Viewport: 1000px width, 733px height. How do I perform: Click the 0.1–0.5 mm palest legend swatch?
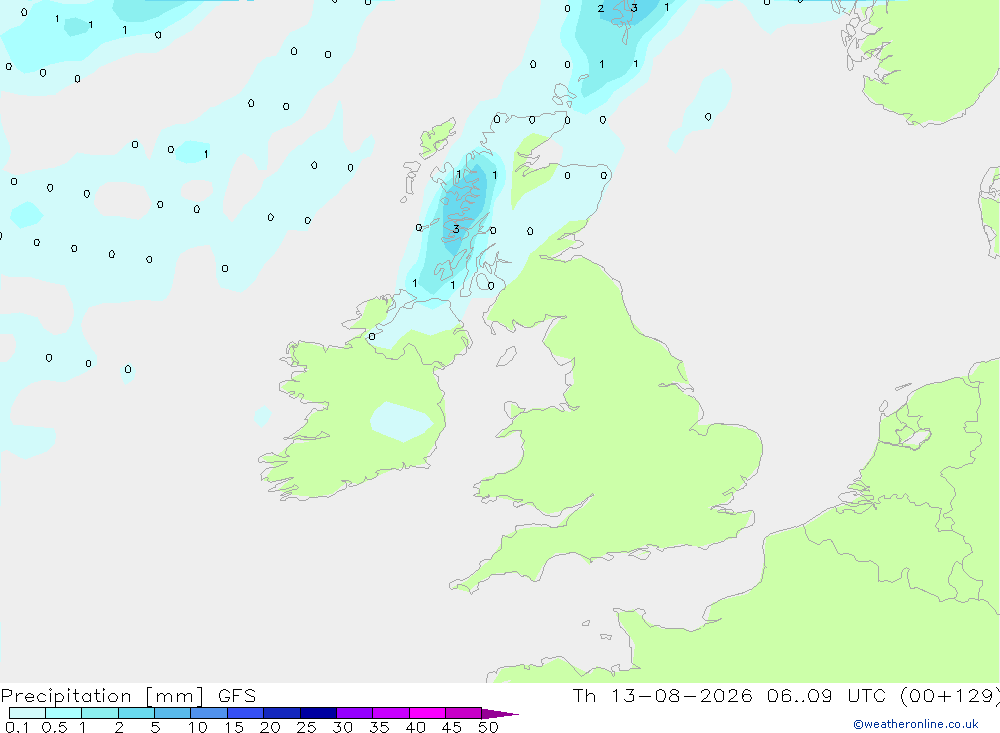27,713
